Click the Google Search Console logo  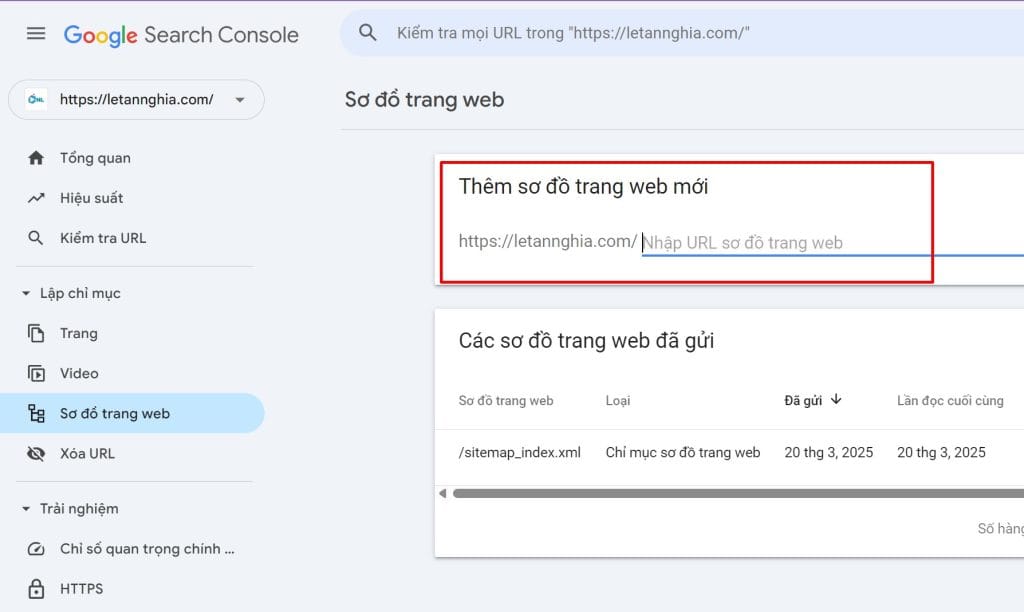pos(181,35)
